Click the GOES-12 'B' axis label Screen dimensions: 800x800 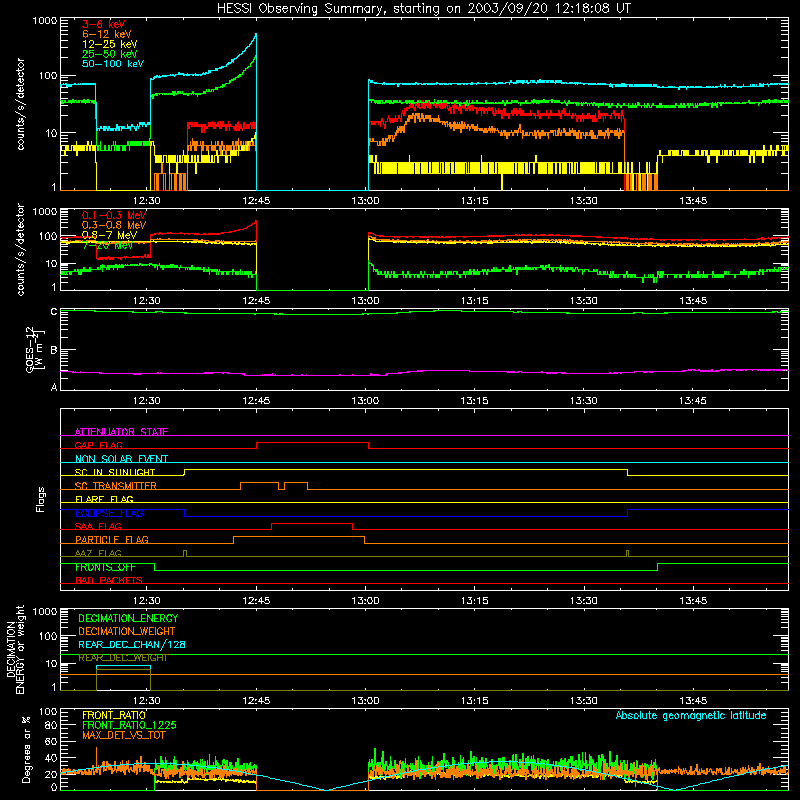54,351
